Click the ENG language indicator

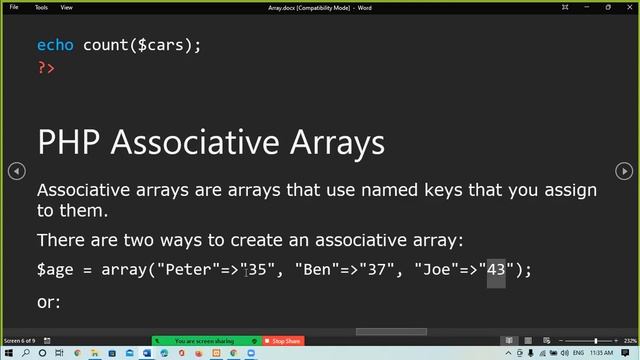578,353
